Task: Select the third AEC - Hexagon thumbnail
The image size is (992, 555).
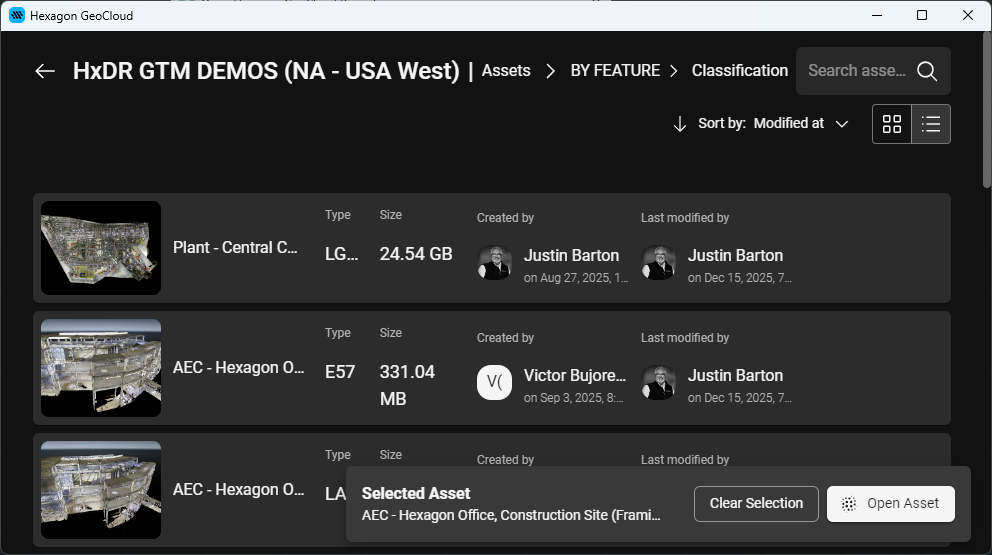Action: [x=101, y=490]
